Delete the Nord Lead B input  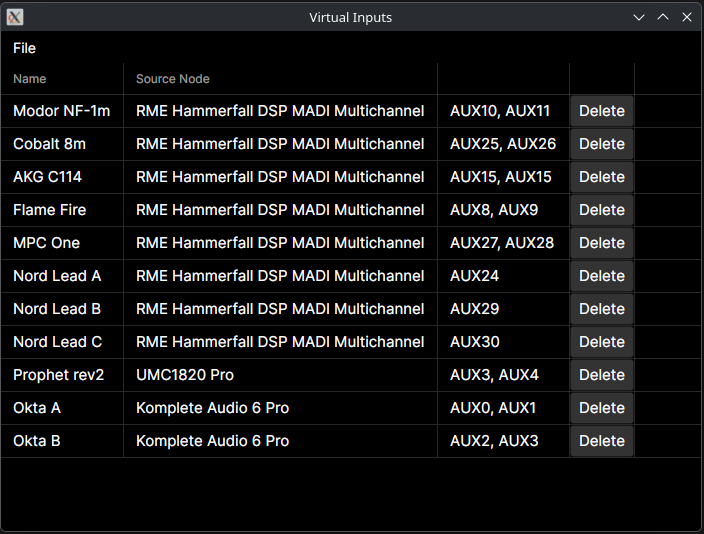point(602,309)
